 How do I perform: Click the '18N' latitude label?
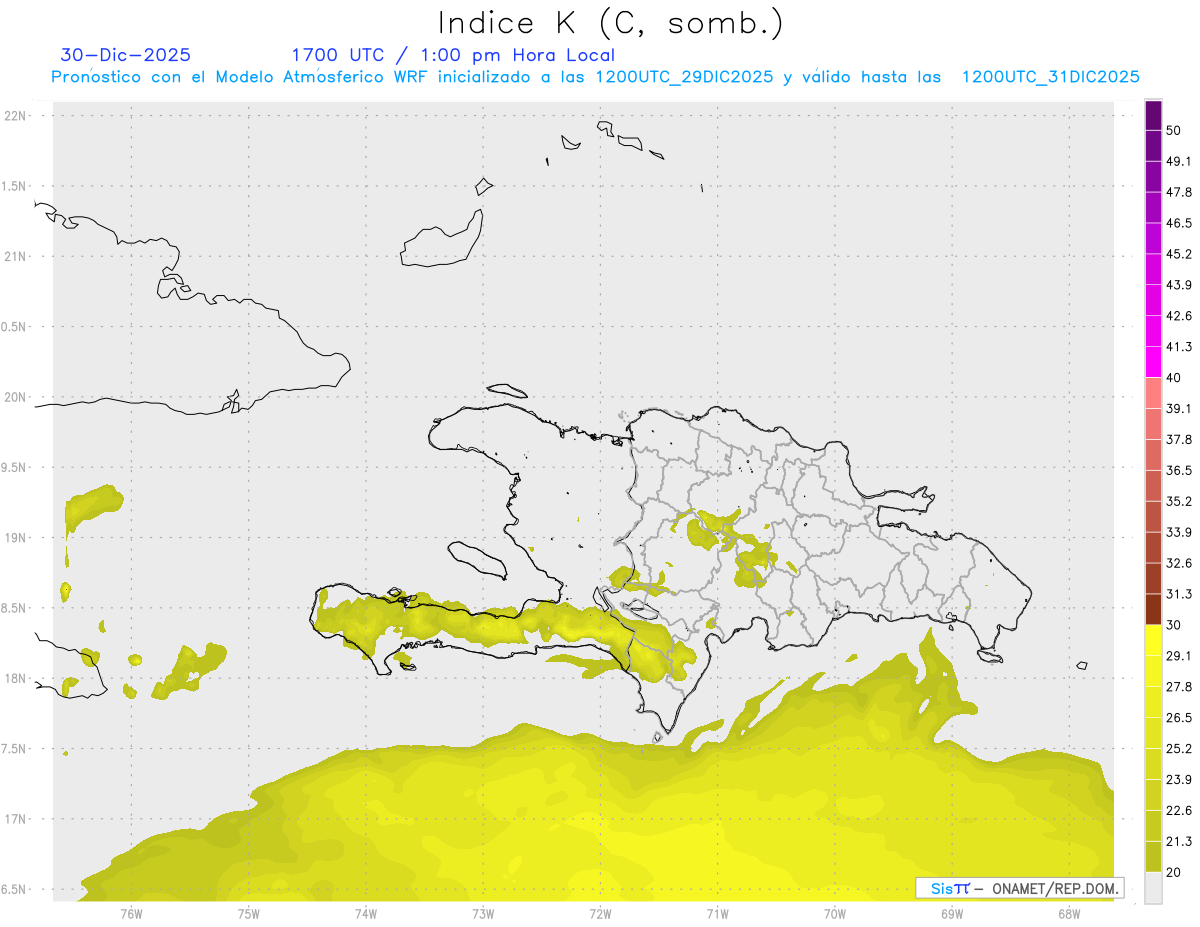[16, 678]
